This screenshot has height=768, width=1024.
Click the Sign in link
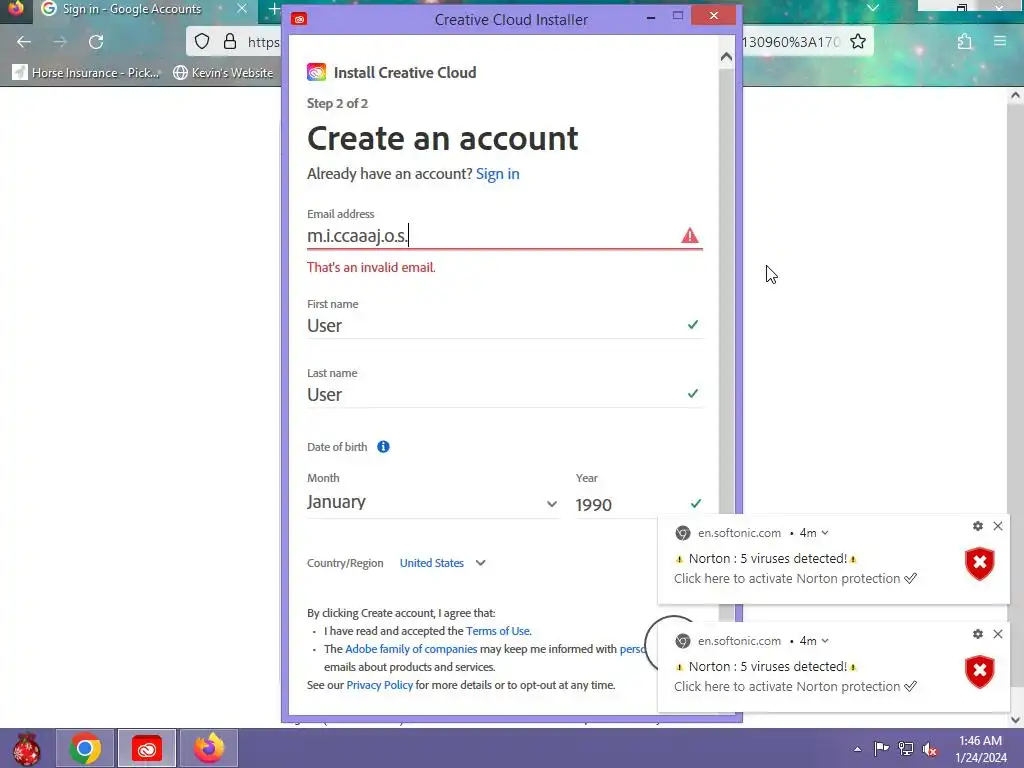[x=498, y=174]
